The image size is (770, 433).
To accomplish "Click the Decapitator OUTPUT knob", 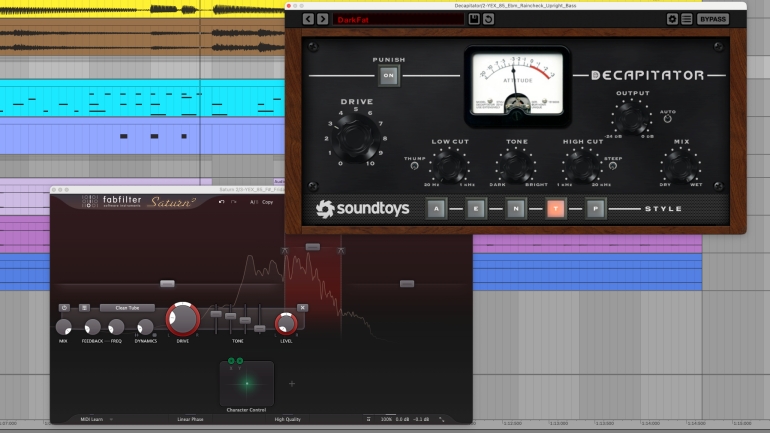I will click(x=632, y=118).
